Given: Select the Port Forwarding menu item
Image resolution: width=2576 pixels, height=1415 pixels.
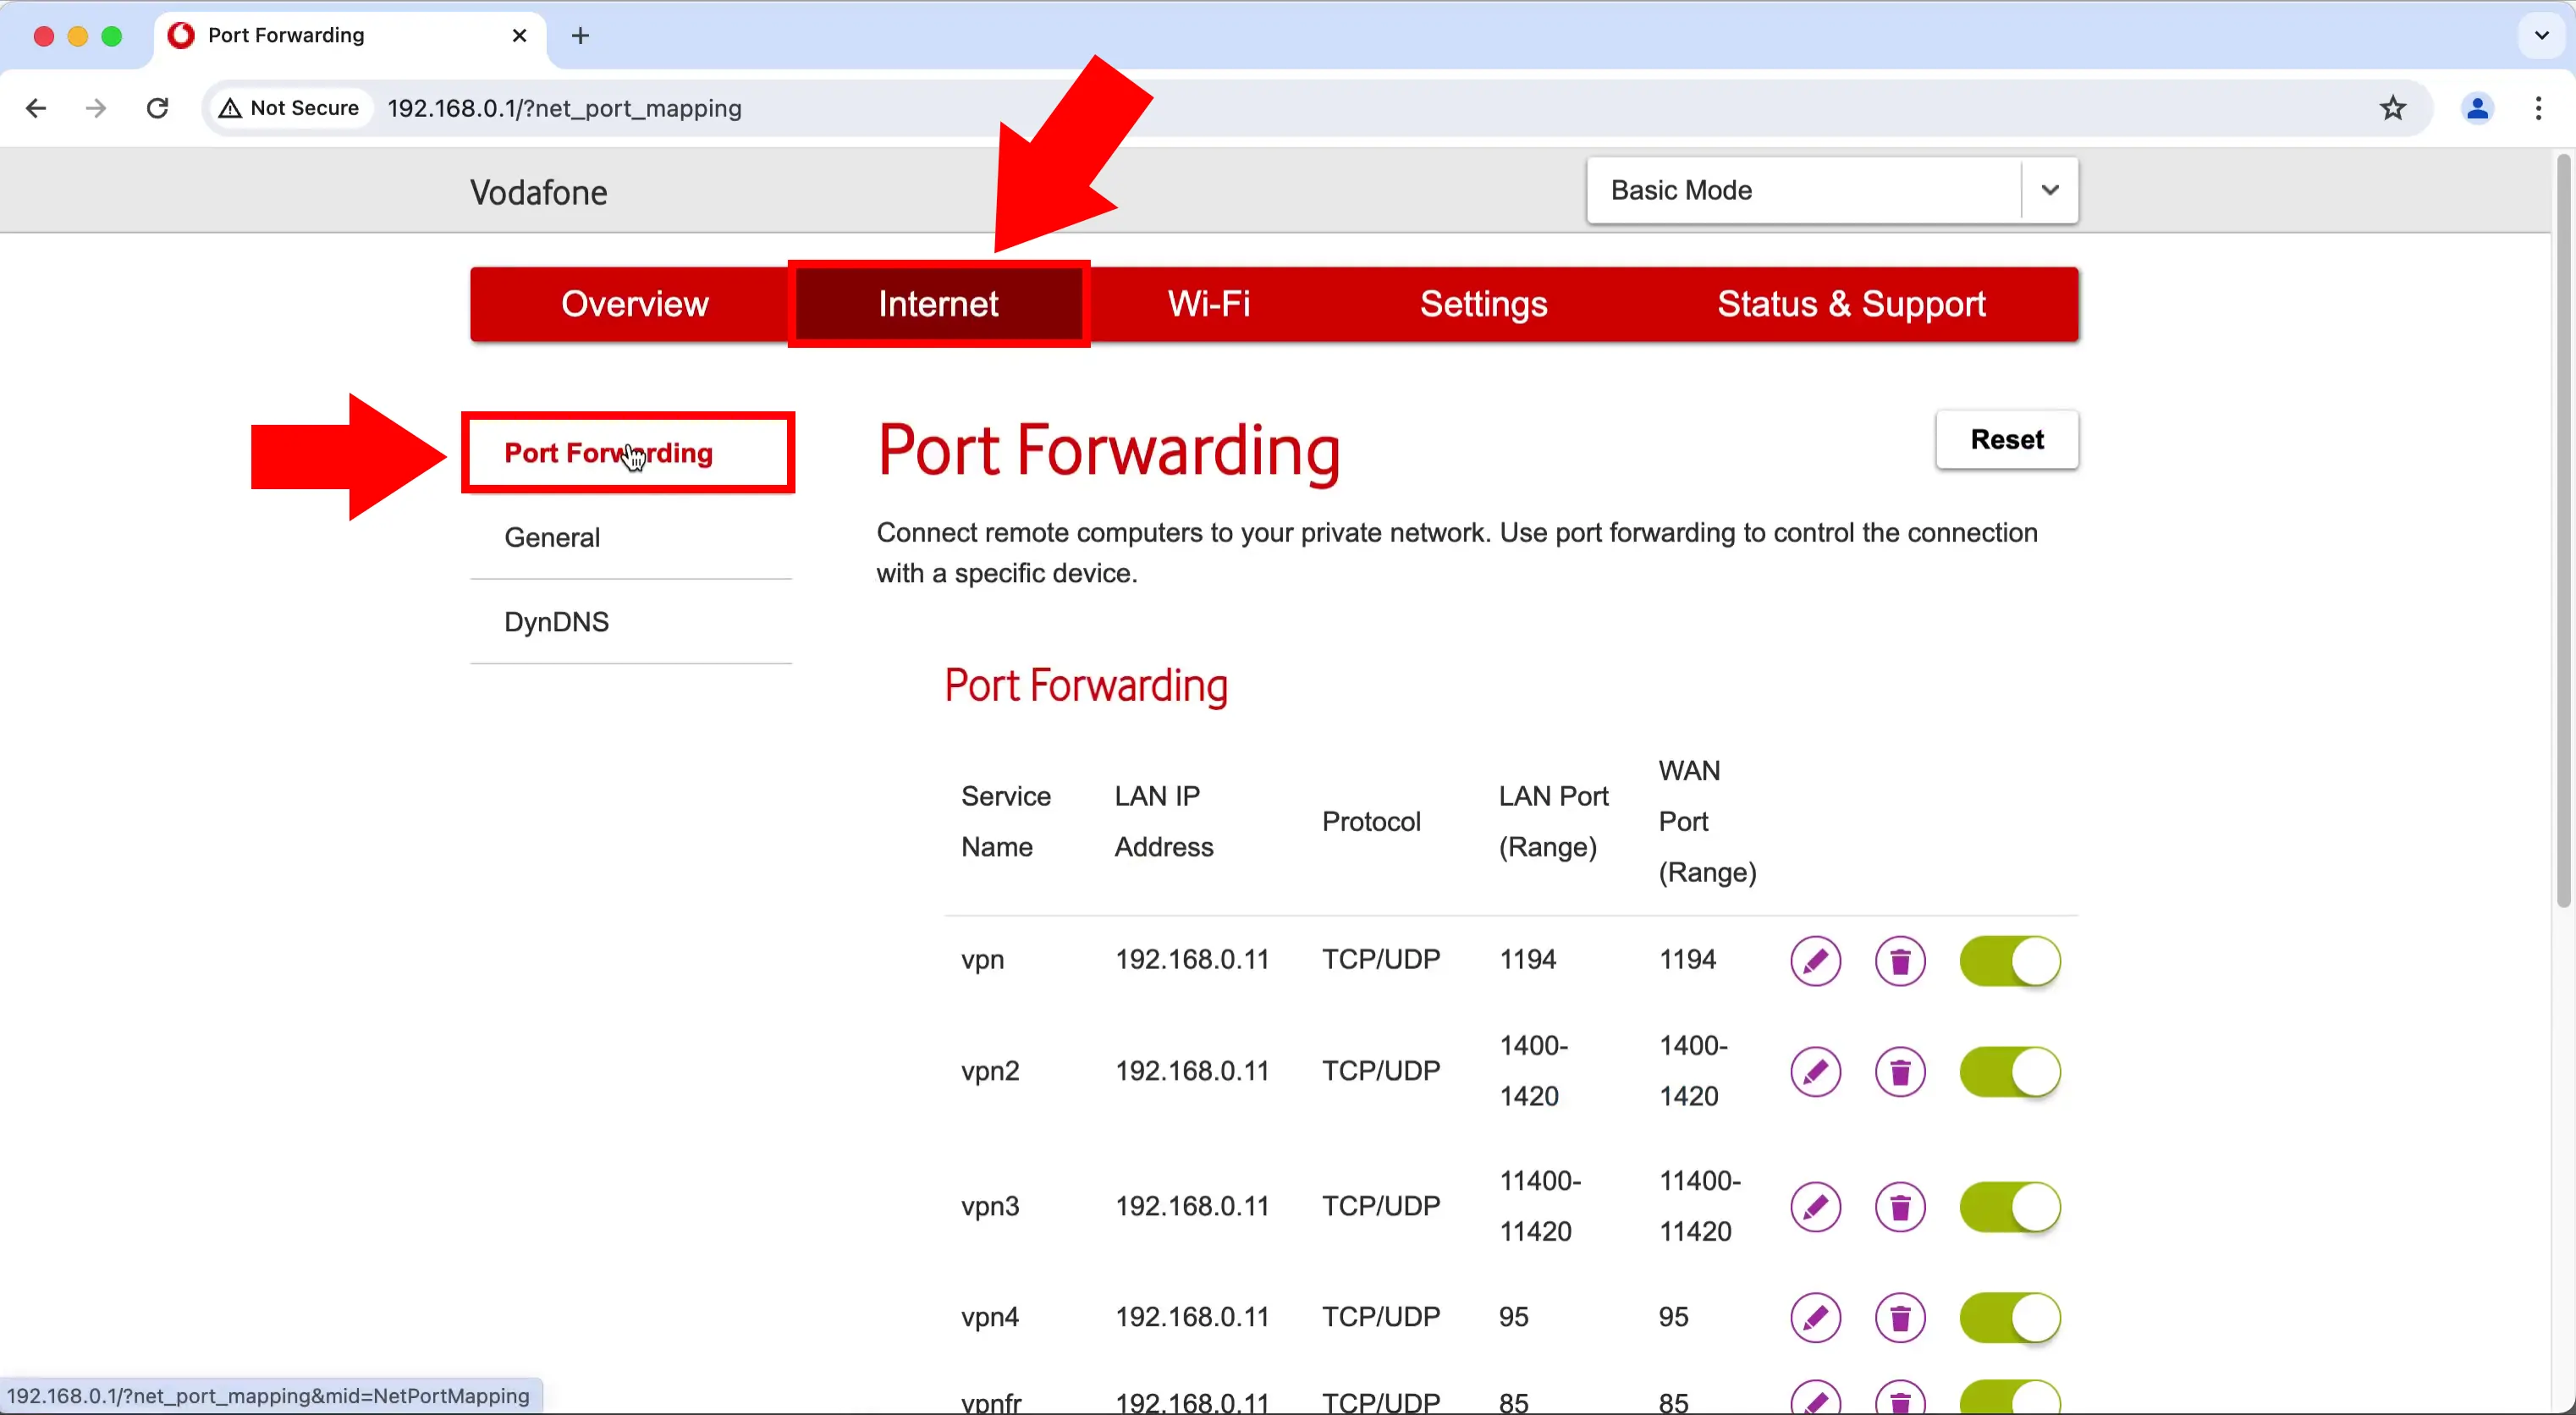Looking at the screenshot, I should point(608,453).
